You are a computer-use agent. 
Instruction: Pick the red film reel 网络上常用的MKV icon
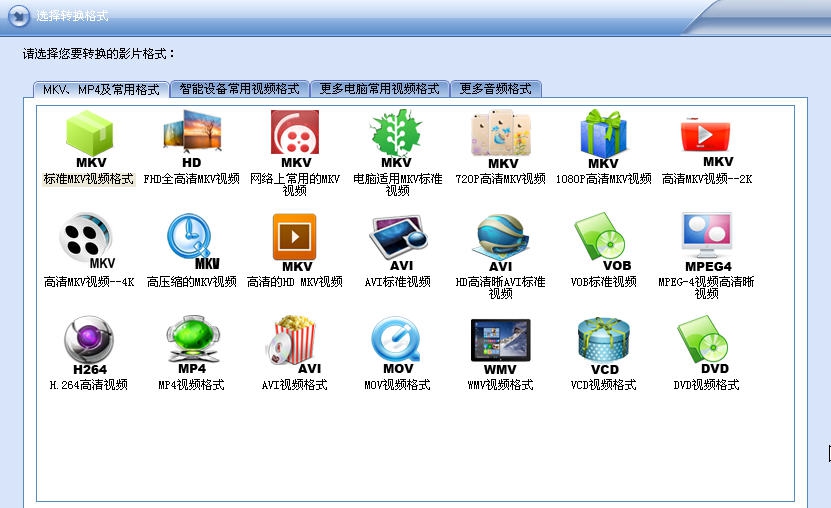click(295, 139)
